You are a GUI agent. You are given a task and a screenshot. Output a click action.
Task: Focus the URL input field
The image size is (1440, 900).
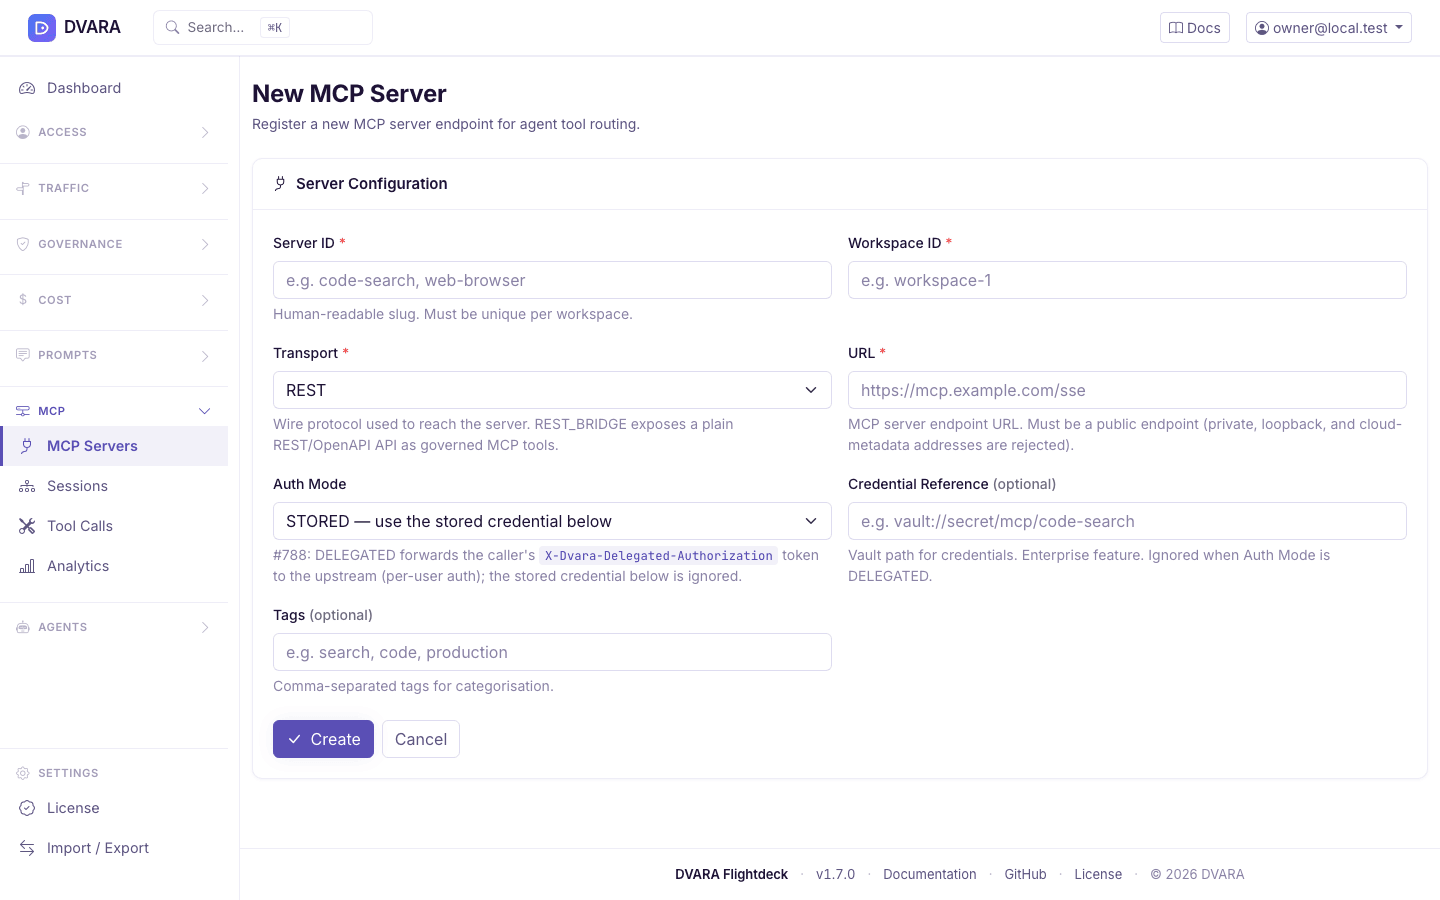[1127, 390]
